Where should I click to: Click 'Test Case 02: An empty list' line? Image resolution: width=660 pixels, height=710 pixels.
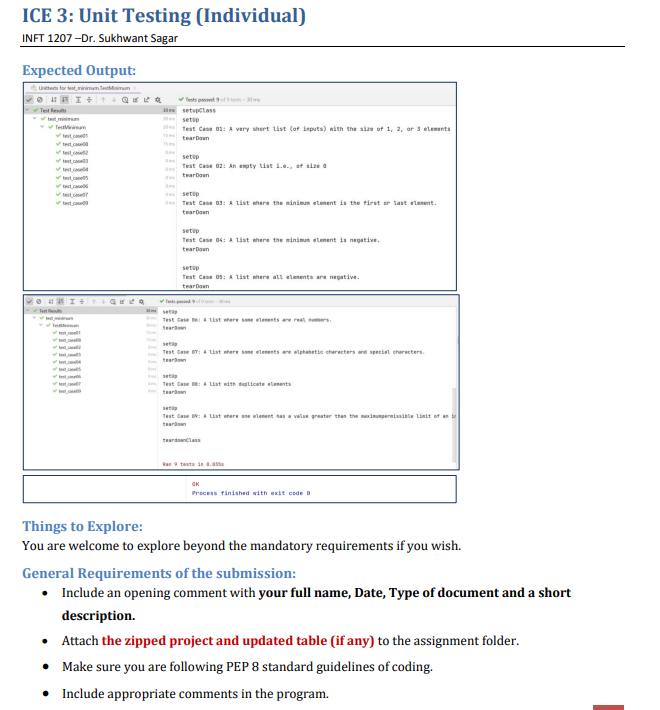tap(254, 166)
